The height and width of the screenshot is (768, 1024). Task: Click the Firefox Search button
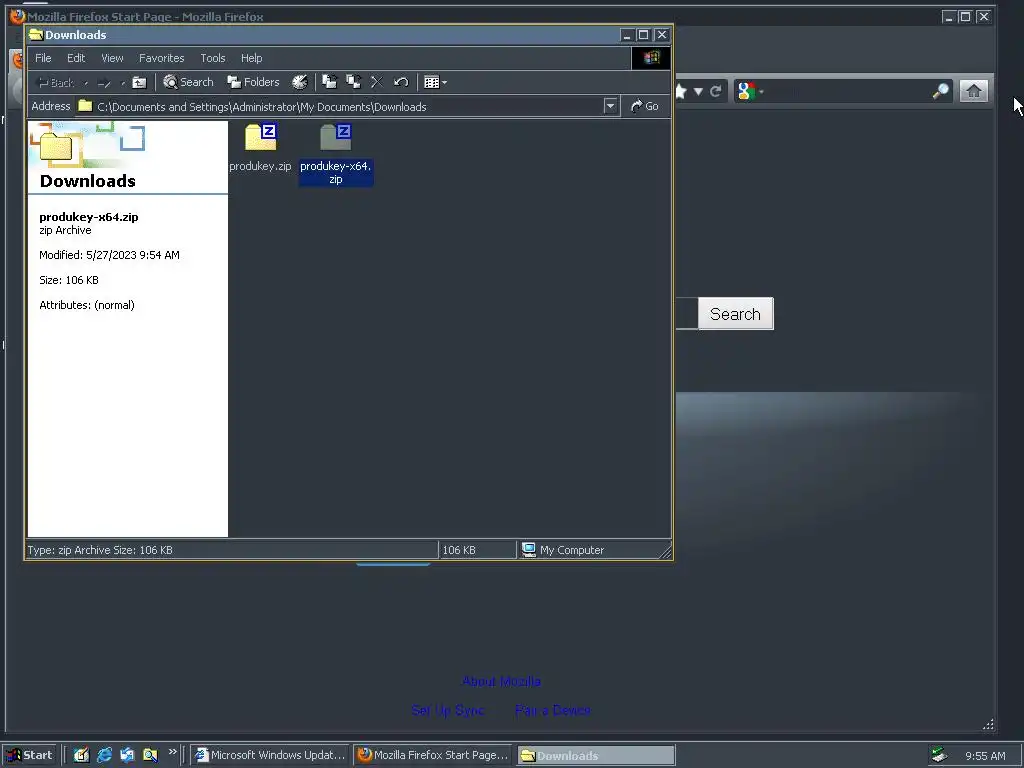(x=735, y=314)
